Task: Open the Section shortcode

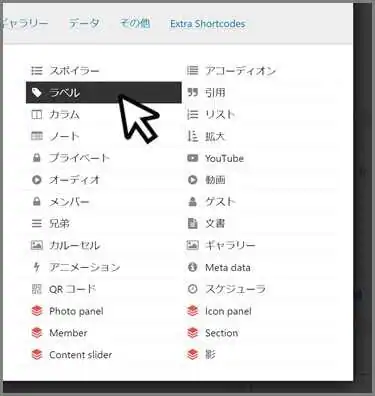Action: pyautogui.click(x=260, y=333)
